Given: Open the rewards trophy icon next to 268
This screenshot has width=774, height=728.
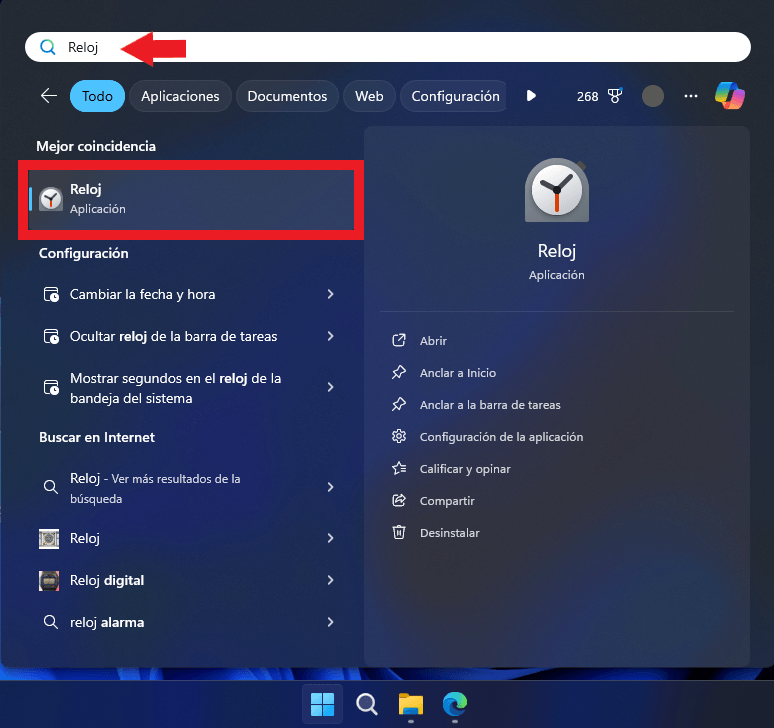Looking at the screenshot, I should 615,96.
